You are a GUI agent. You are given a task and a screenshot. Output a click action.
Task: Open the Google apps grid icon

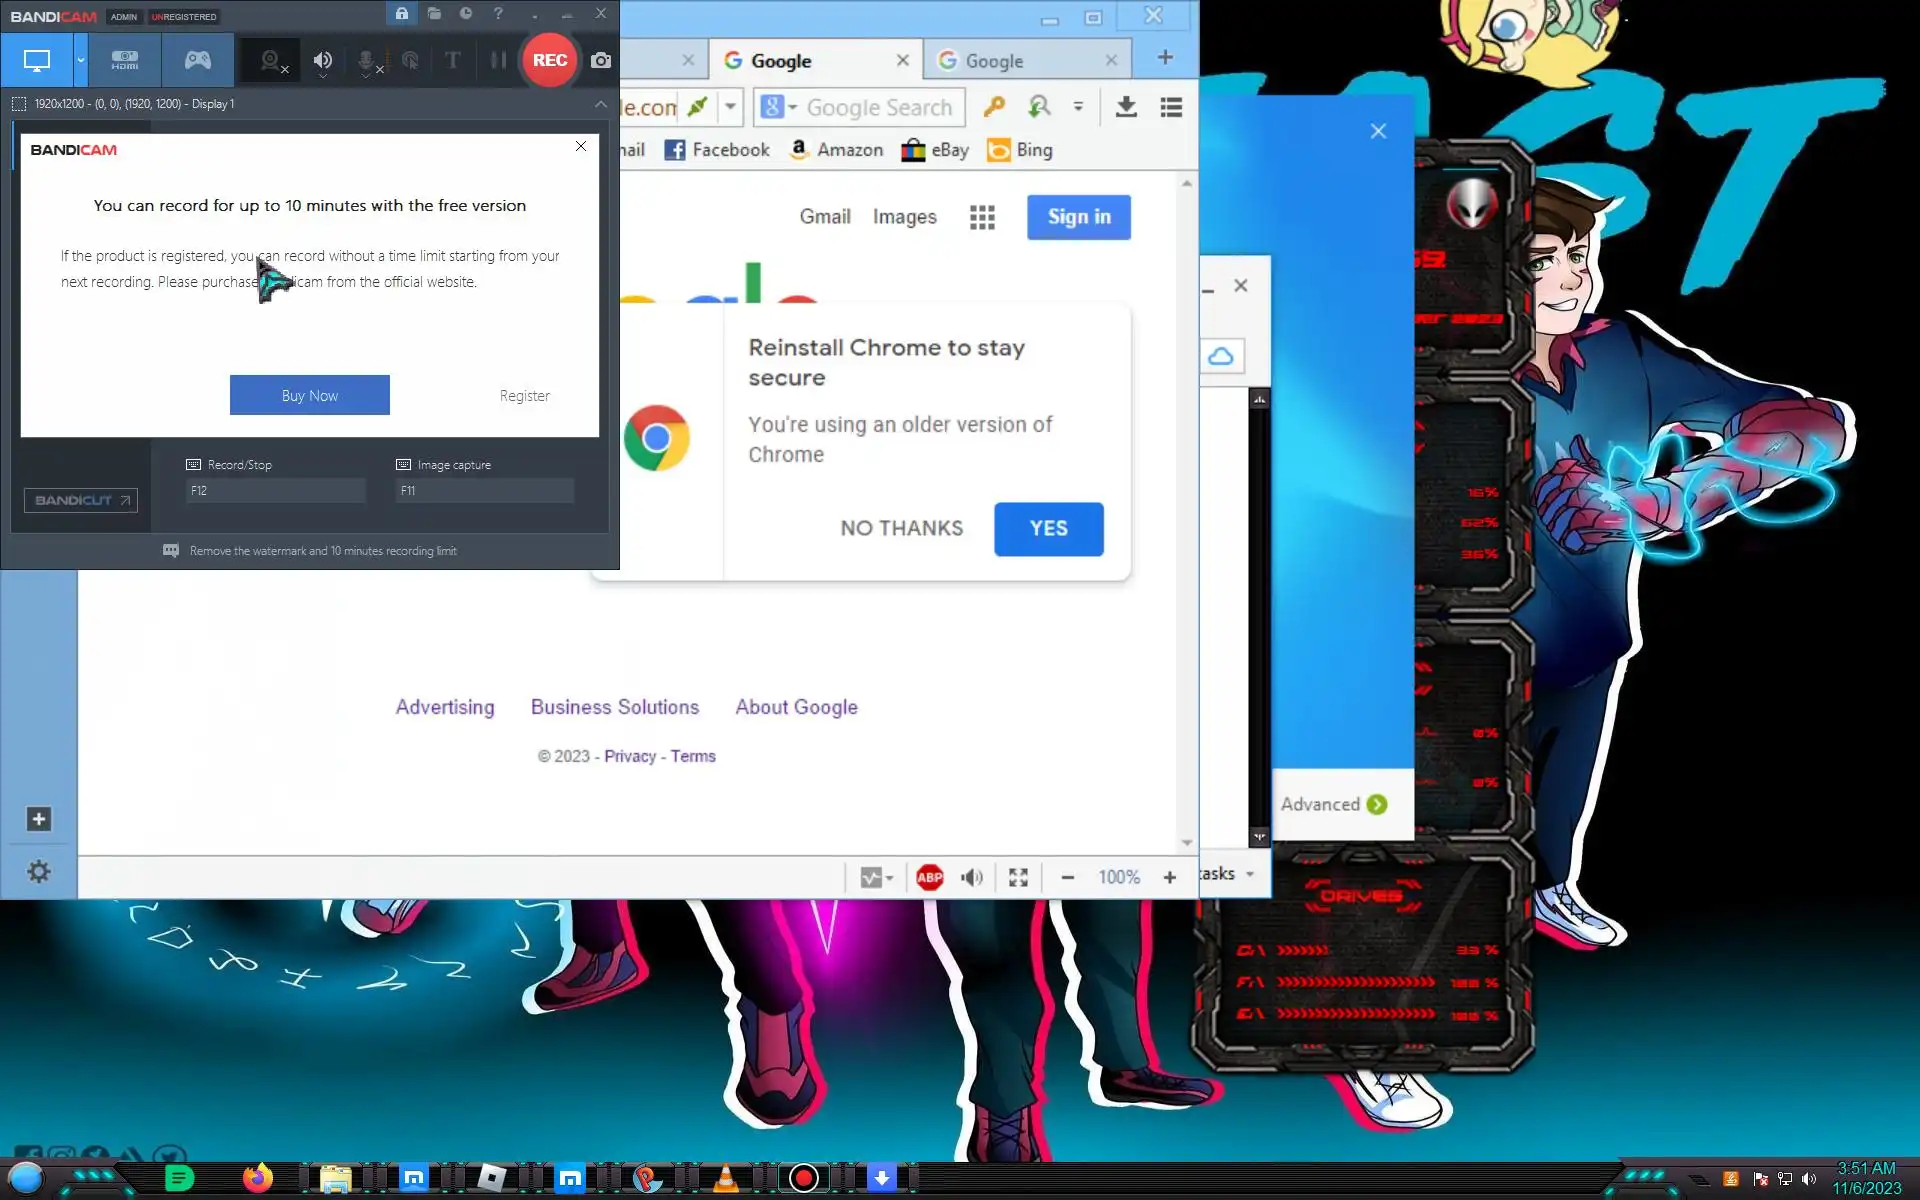tap(982, 217)
